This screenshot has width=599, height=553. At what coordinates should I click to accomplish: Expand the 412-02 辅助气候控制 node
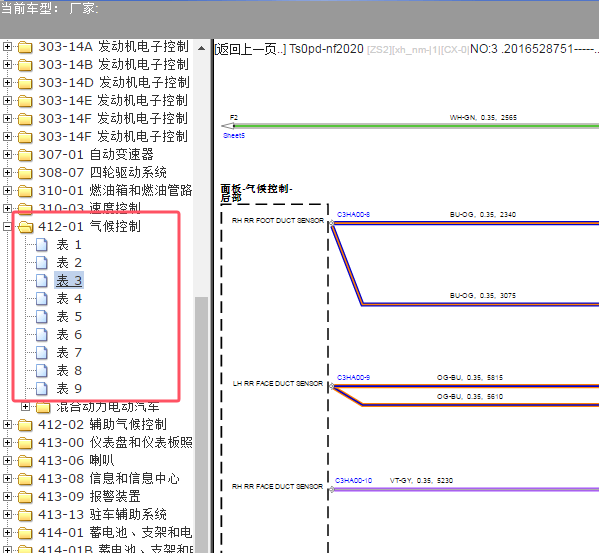[x=7, y=424]
